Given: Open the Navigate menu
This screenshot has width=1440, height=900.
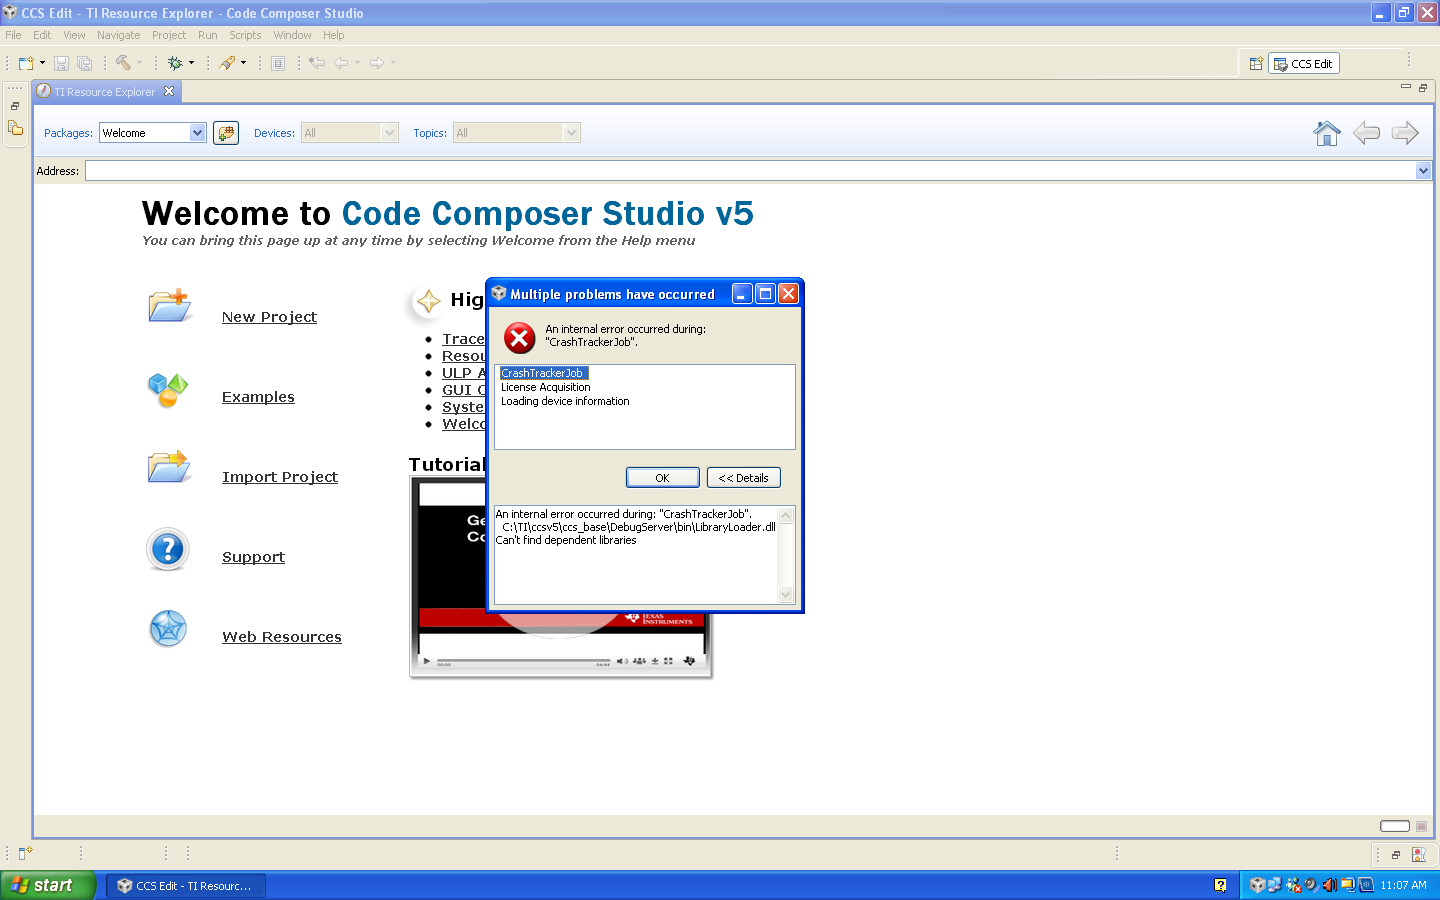Looking at the screenshot, I should point(119,35).
